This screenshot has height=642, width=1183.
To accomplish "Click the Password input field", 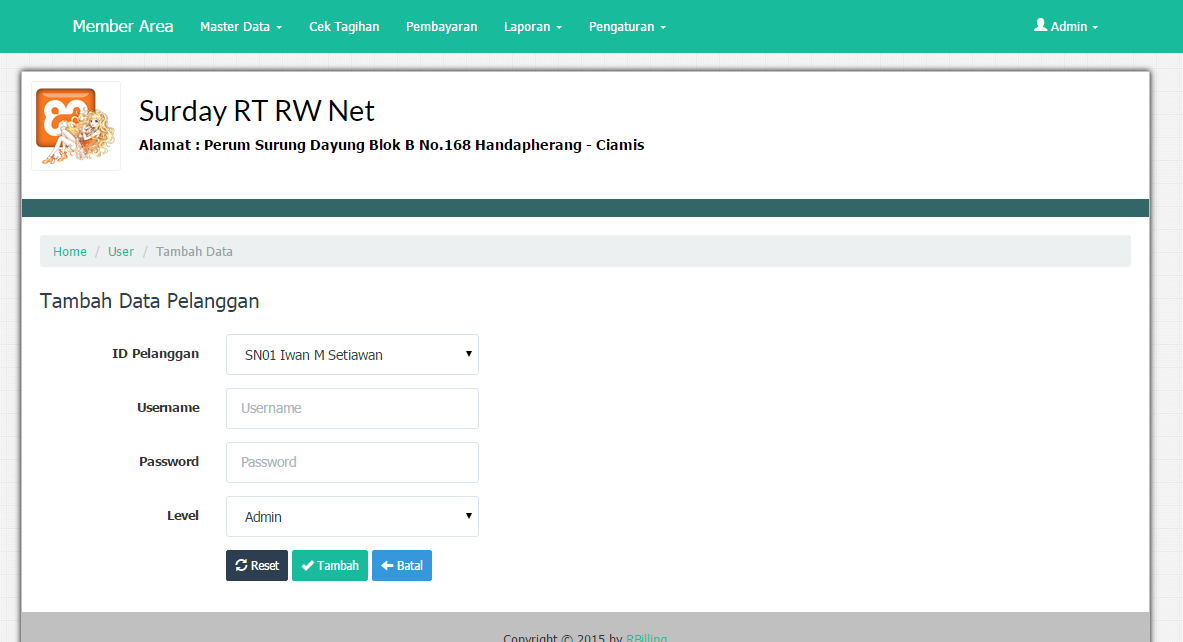I will (352, 462).
